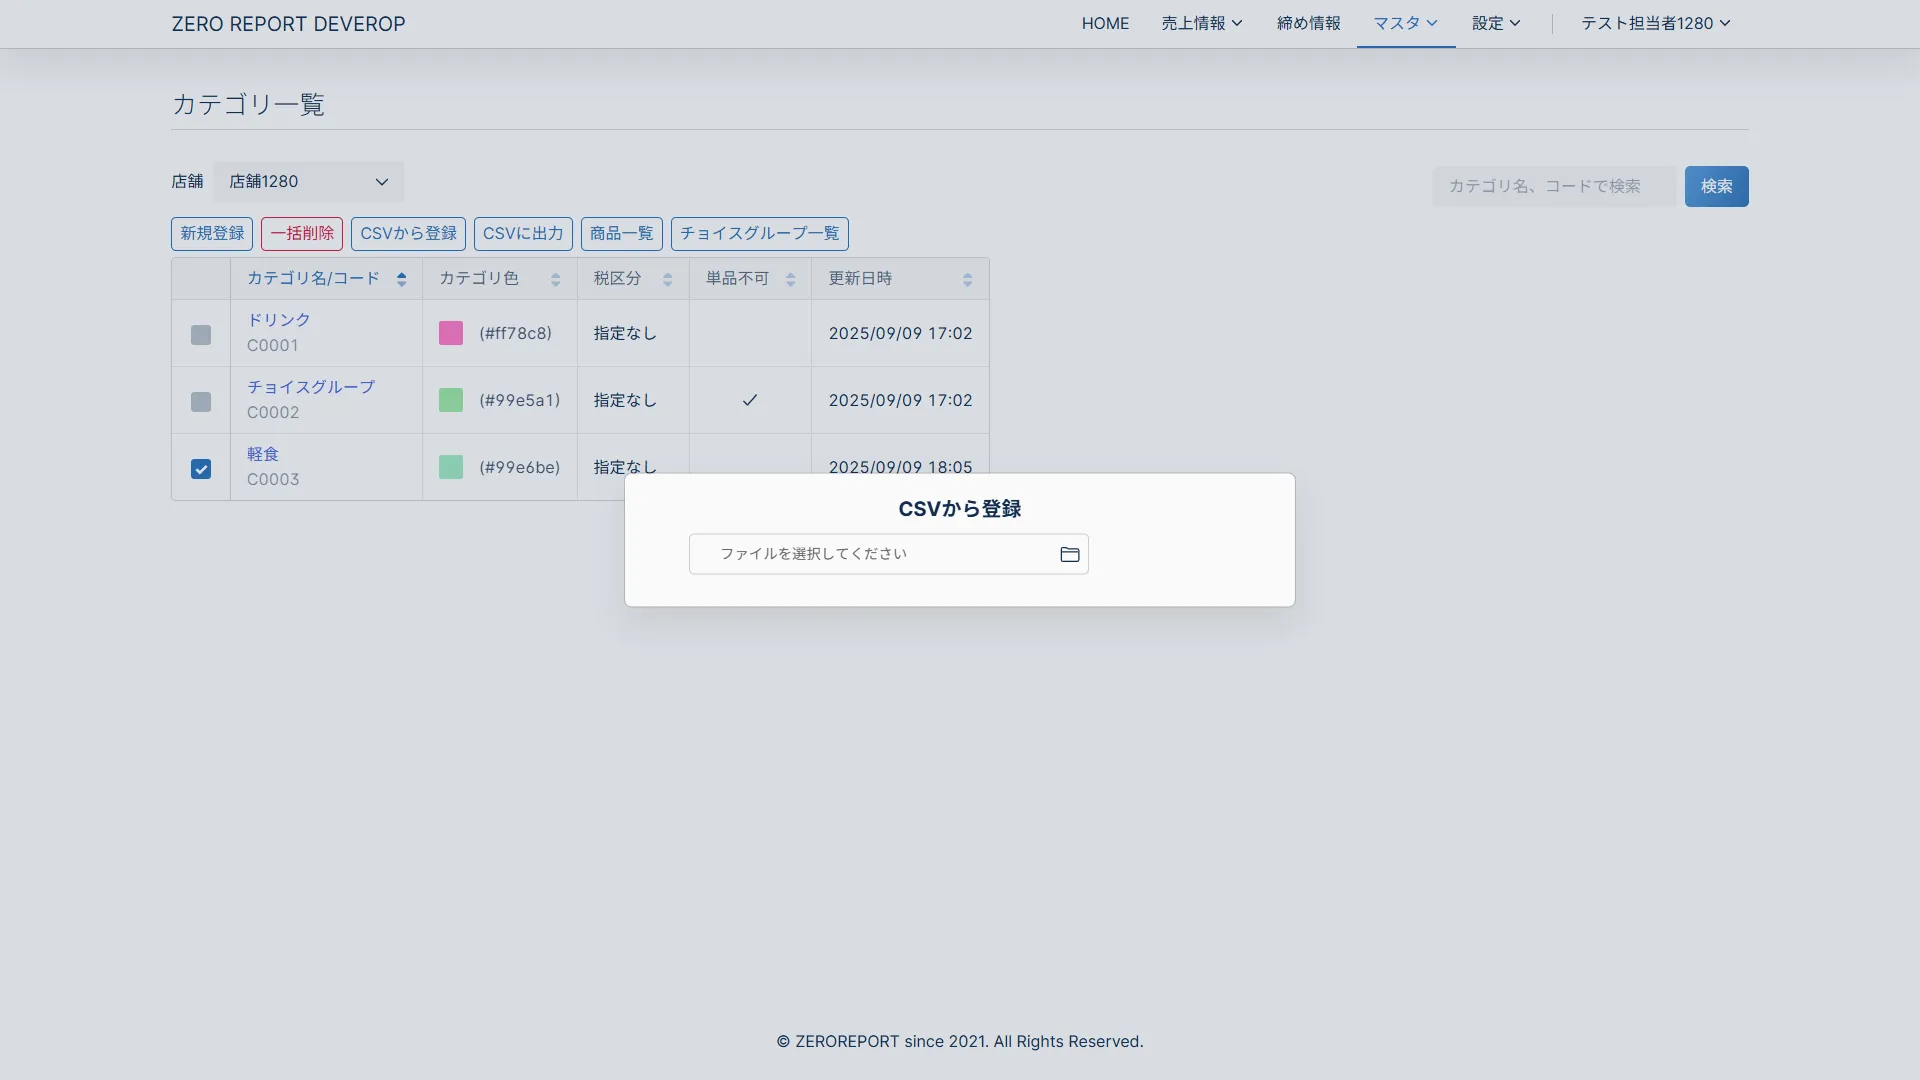
Task: Uncheck the 軽食 row checkbox
Action: point(201,468)
